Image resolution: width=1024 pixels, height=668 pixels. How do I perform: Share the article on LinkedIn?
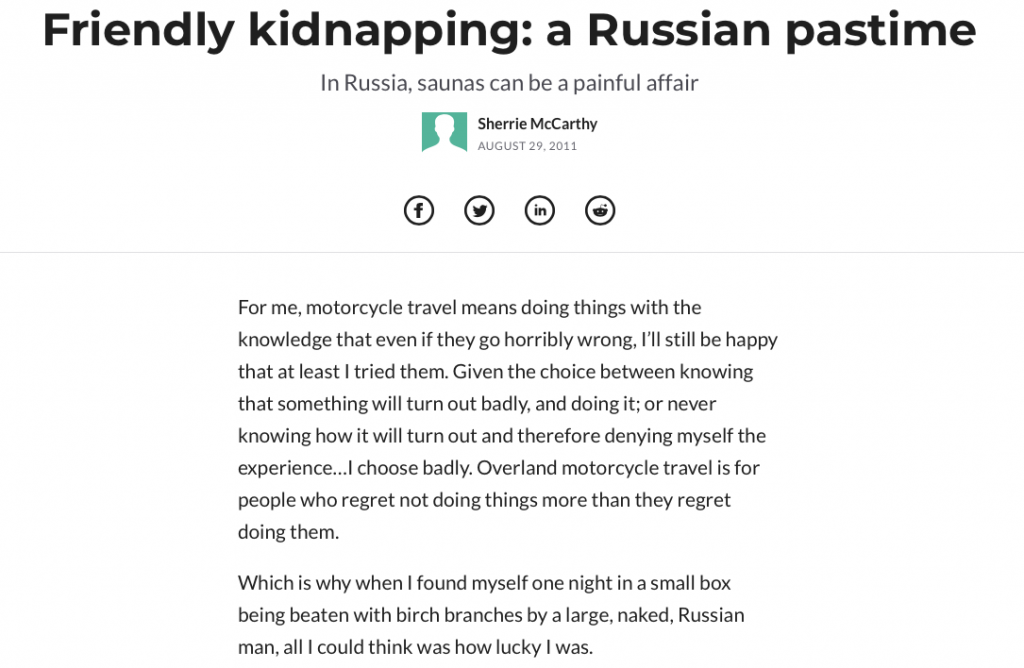tap(539, 210)
